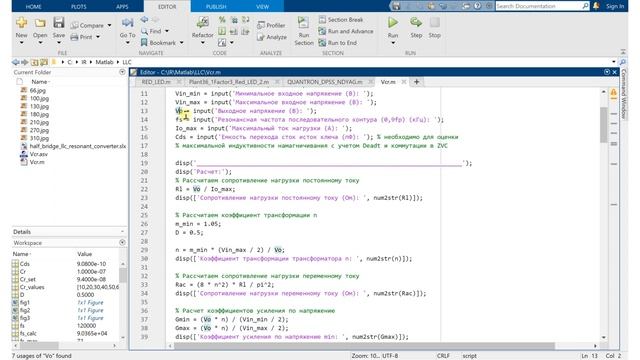
Task: Click the LLC folder in address path
Action: pyautogui.click(x=127, y=62)
